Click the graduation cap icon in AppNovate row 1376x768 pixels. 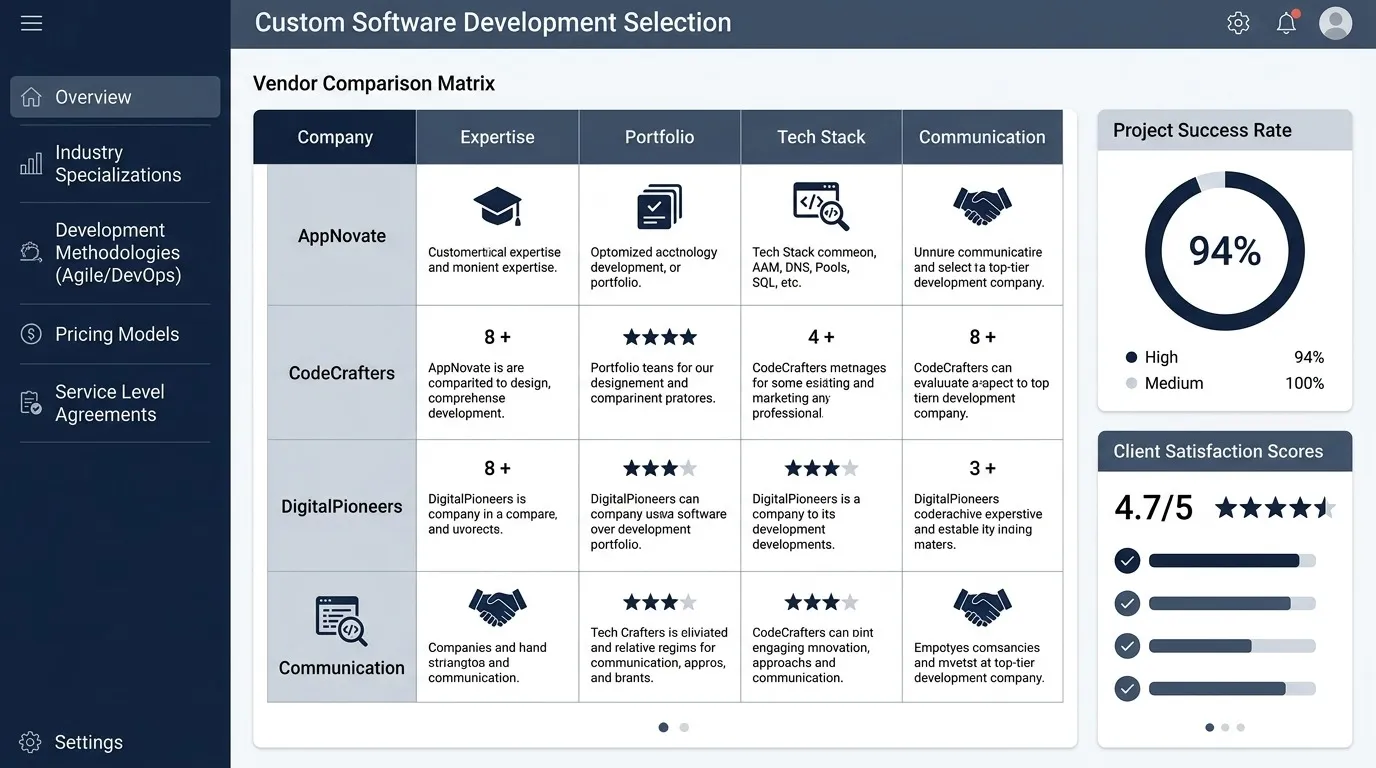[x=497, y=207]
